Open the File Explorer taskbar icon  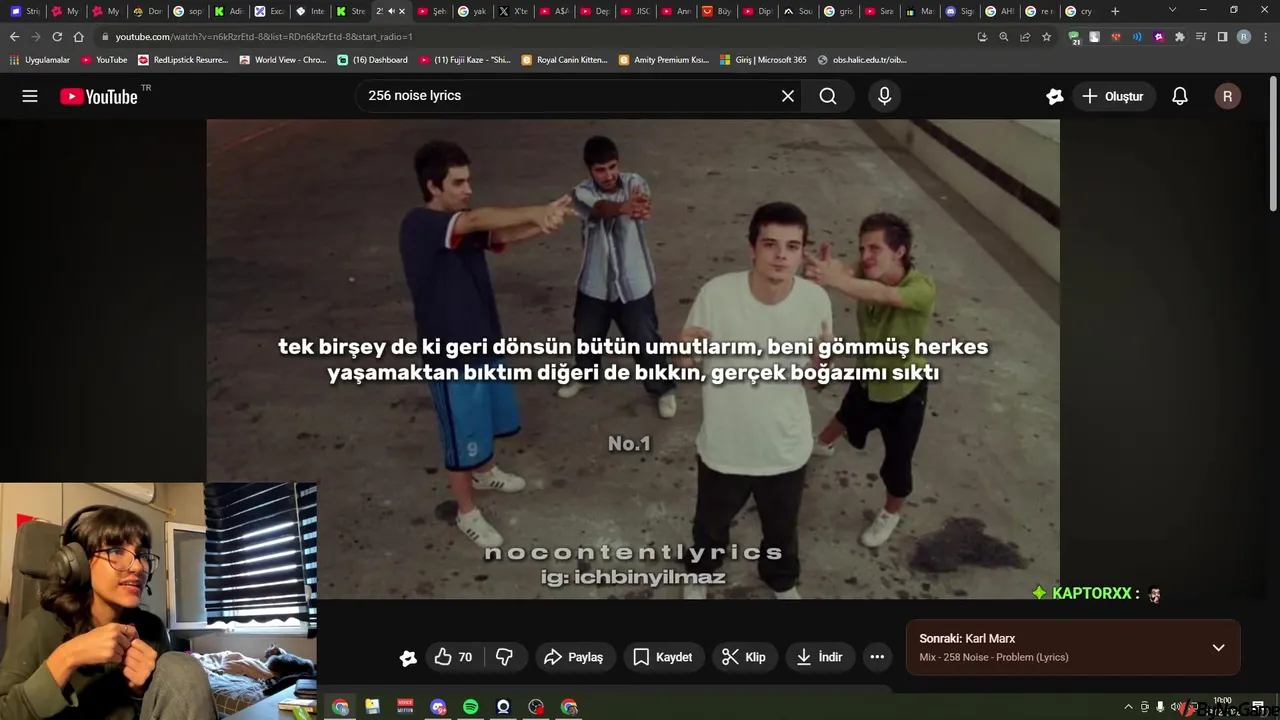coord(372,707)
